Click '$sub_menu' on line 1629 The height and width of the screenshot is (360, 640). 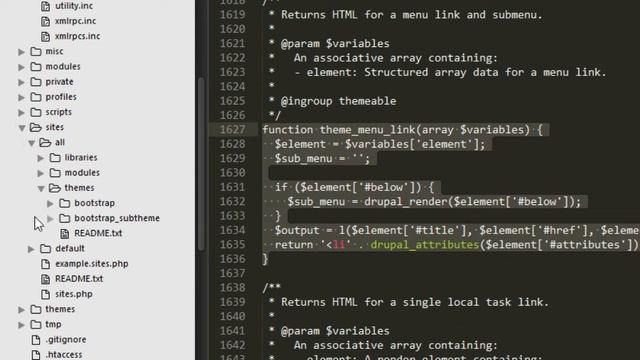303,158
